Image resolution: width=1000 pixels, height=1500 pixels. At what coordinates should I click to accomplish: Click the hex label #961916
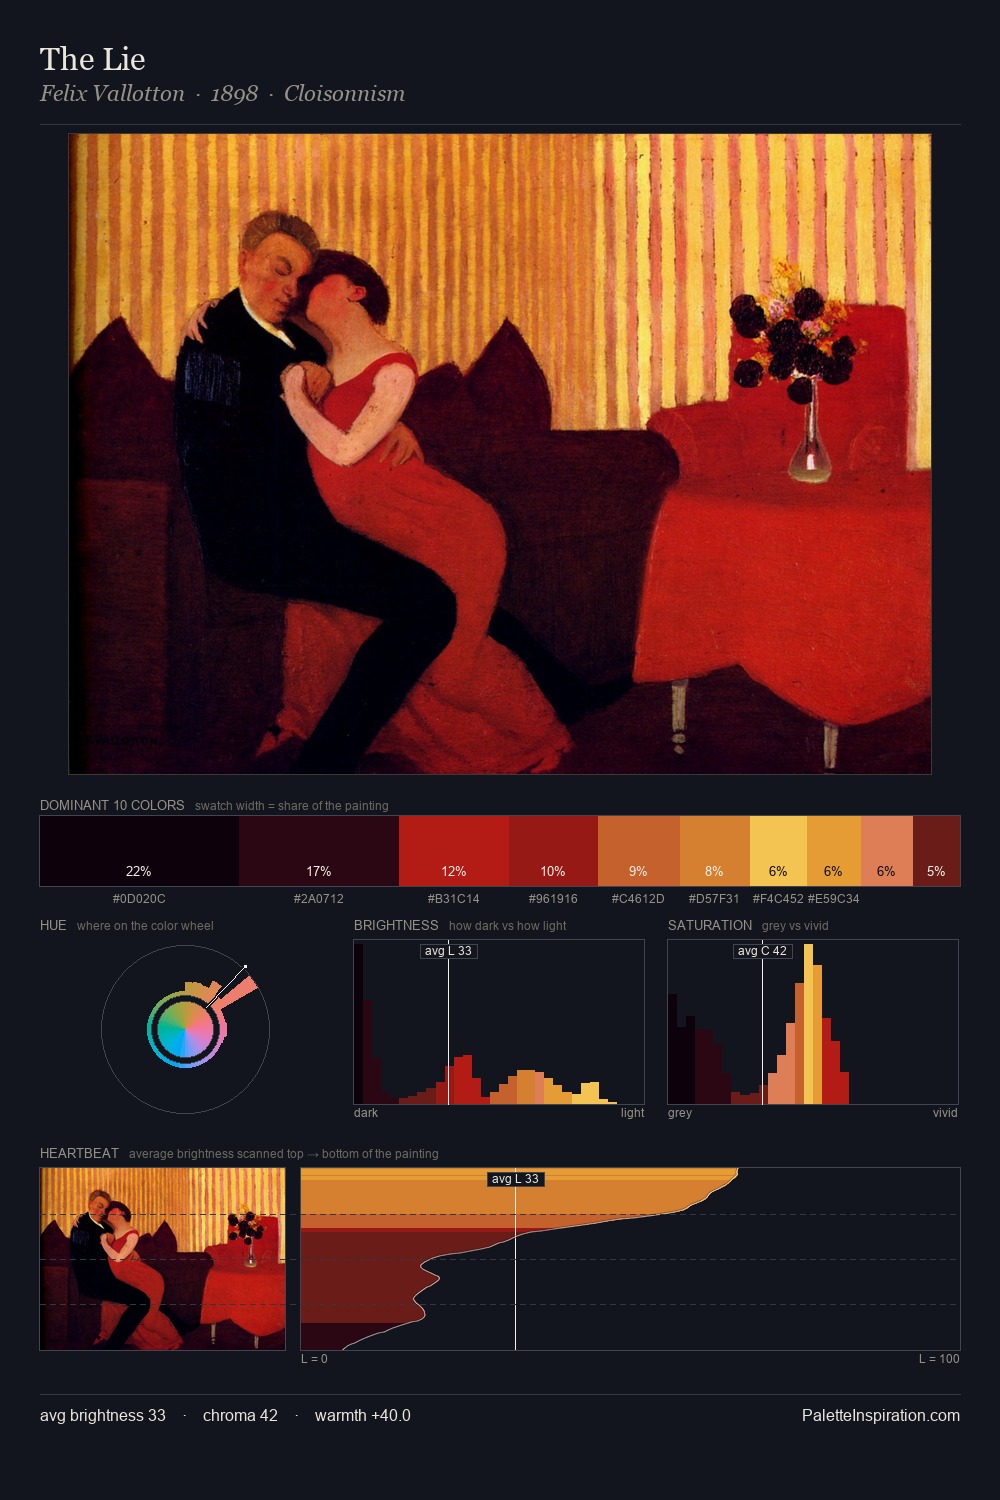click(553, 899)
